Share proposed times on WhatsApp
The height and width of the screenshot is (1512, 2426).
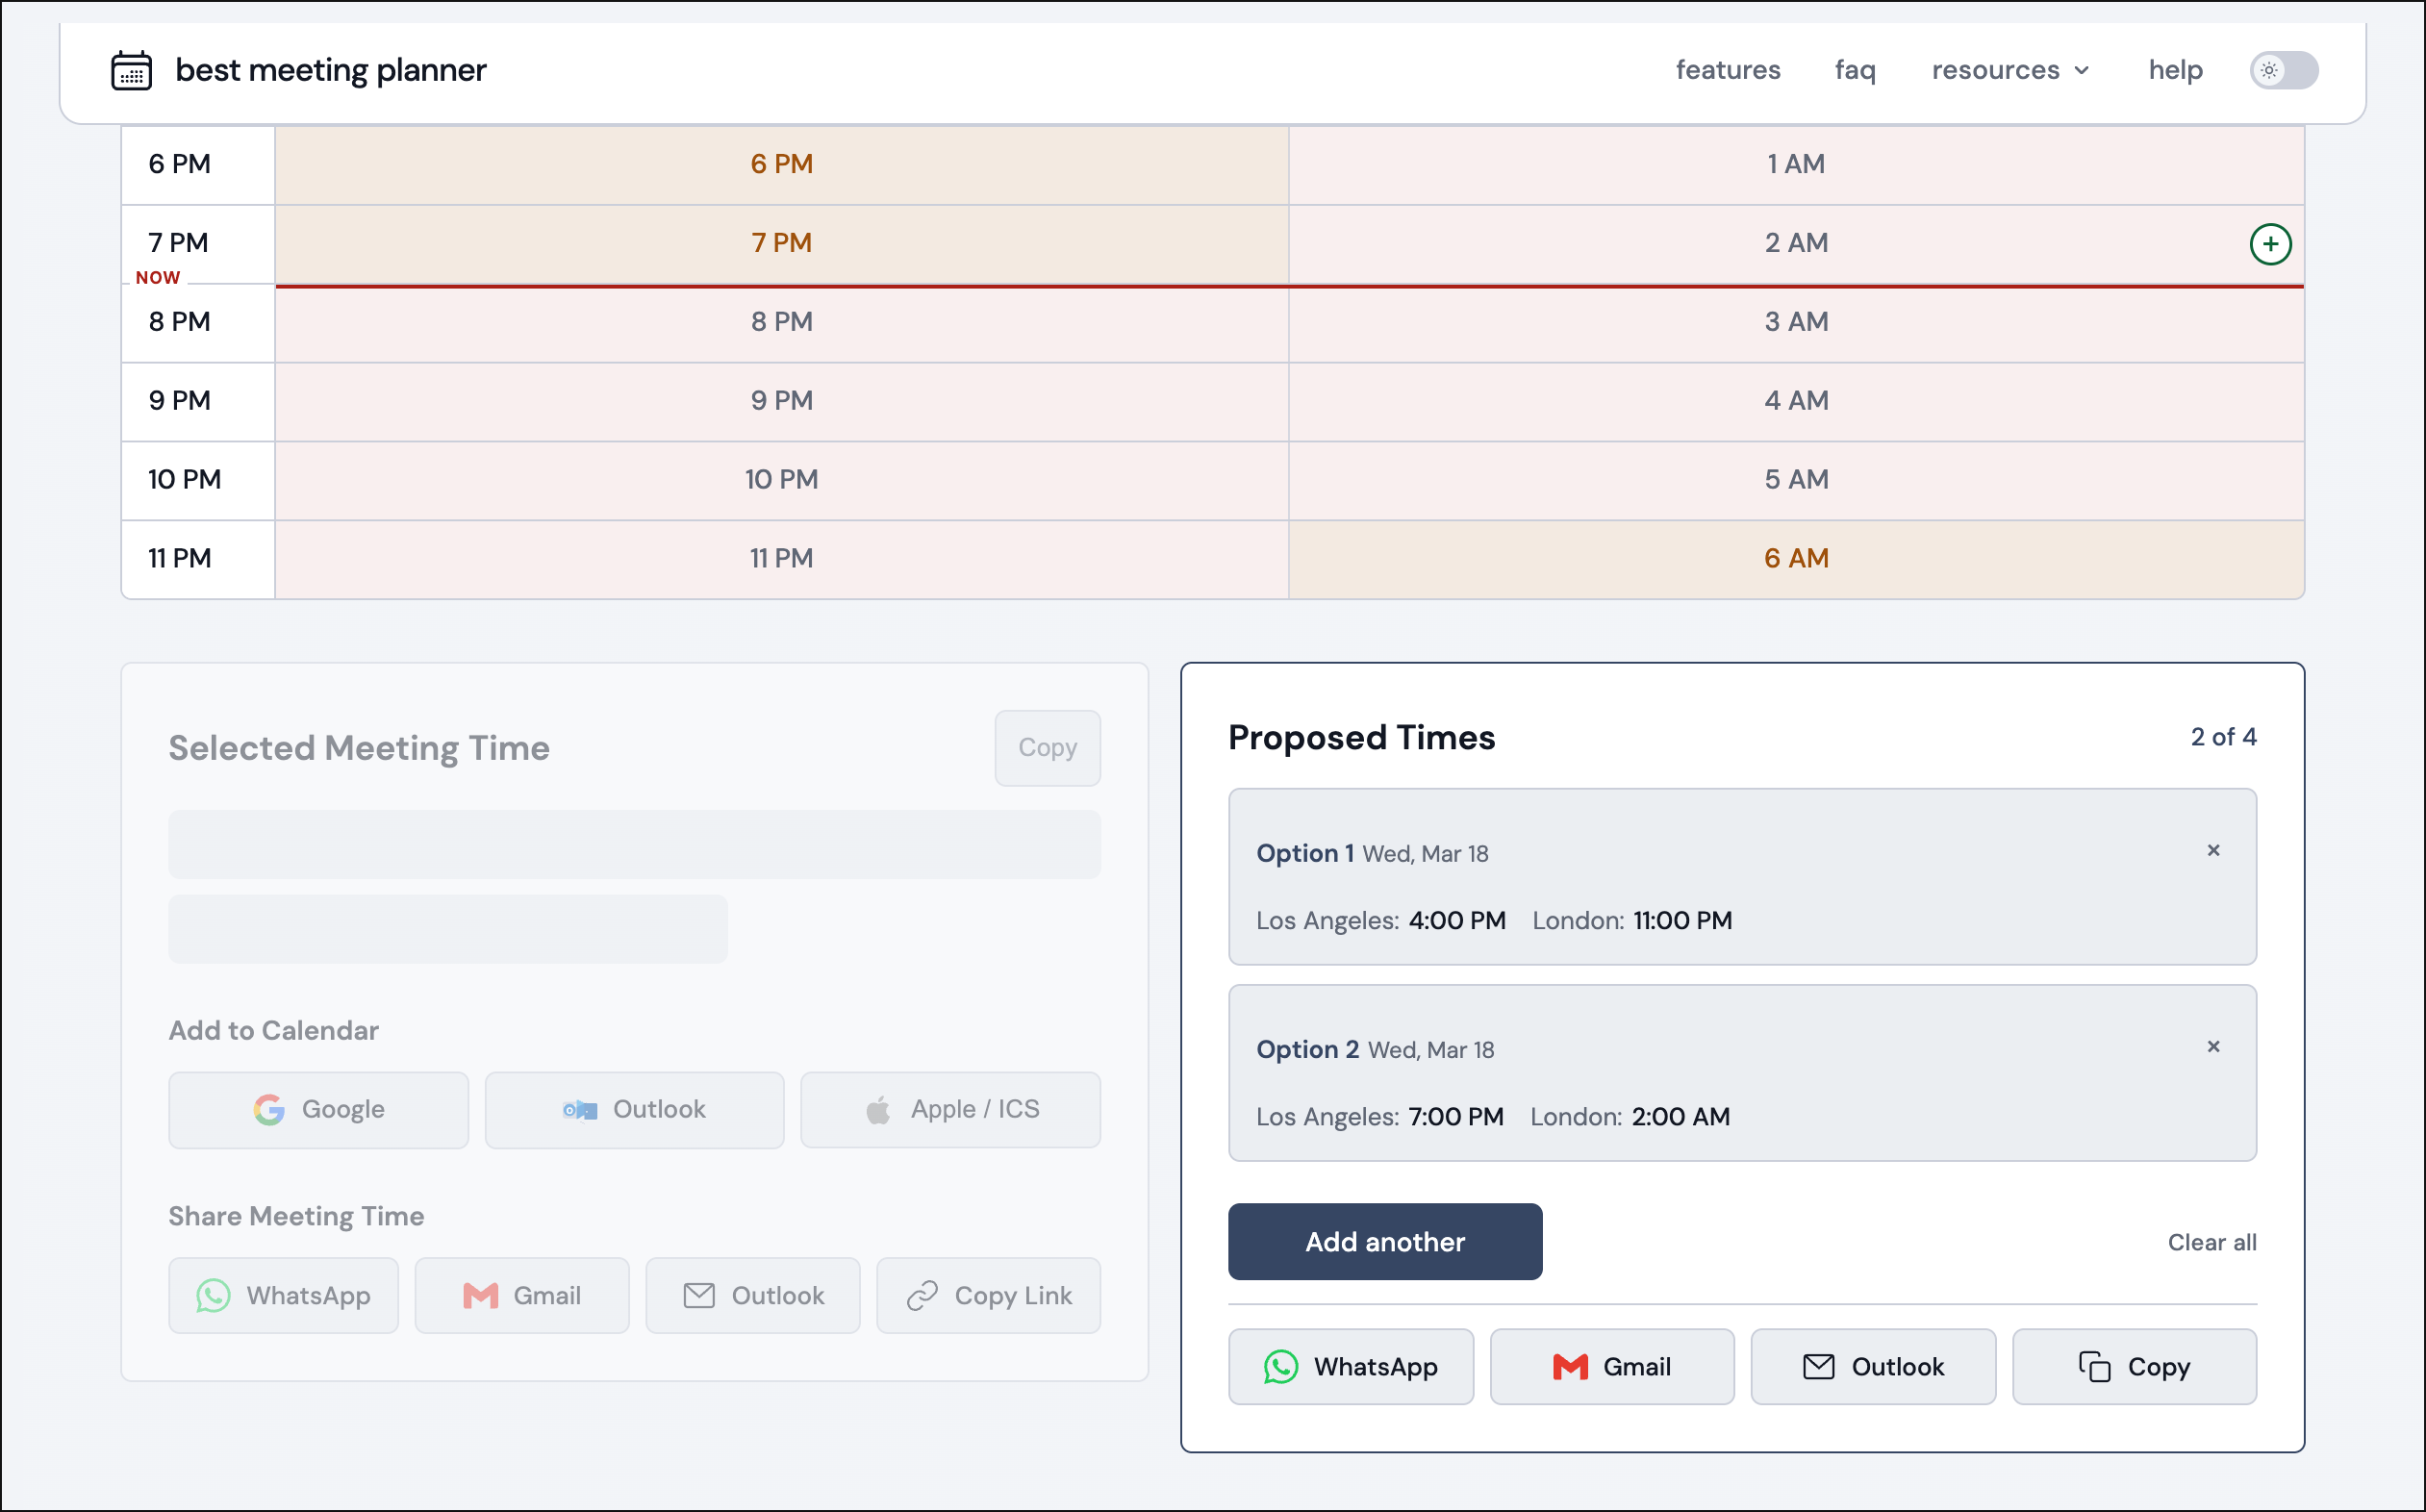click(x=1351, y=1367)
